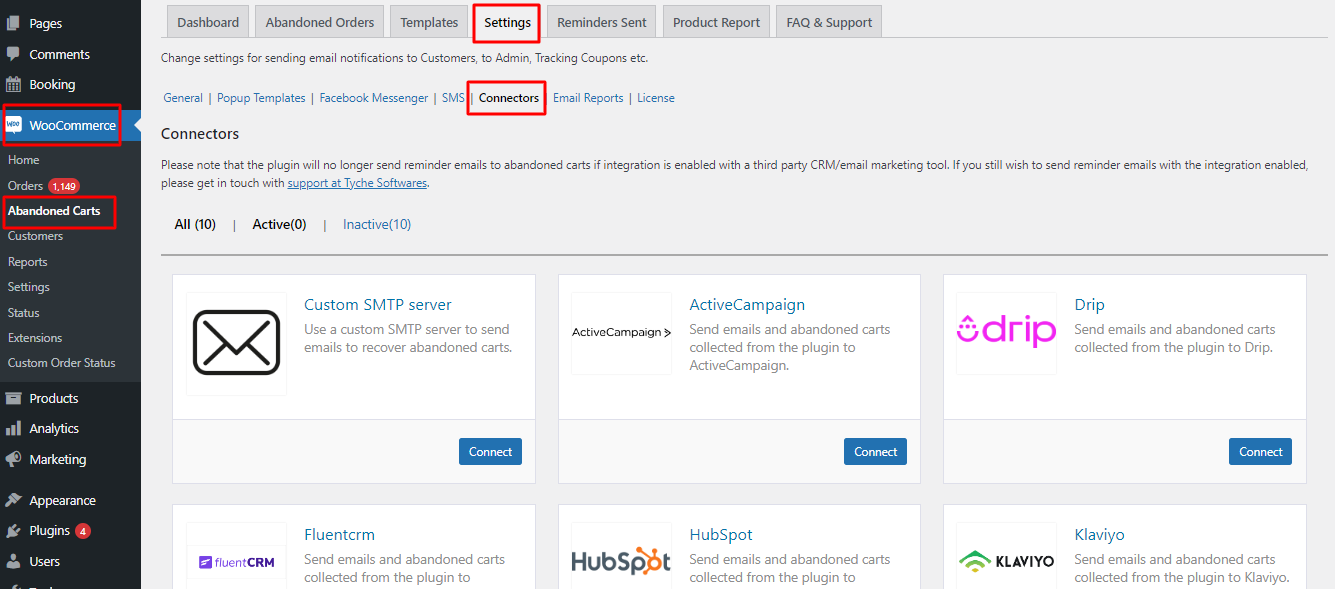This screenshot has height=589, width=1335.
Task: Open the Abandoned Orders tab
Action: click(x=320, y=22)
